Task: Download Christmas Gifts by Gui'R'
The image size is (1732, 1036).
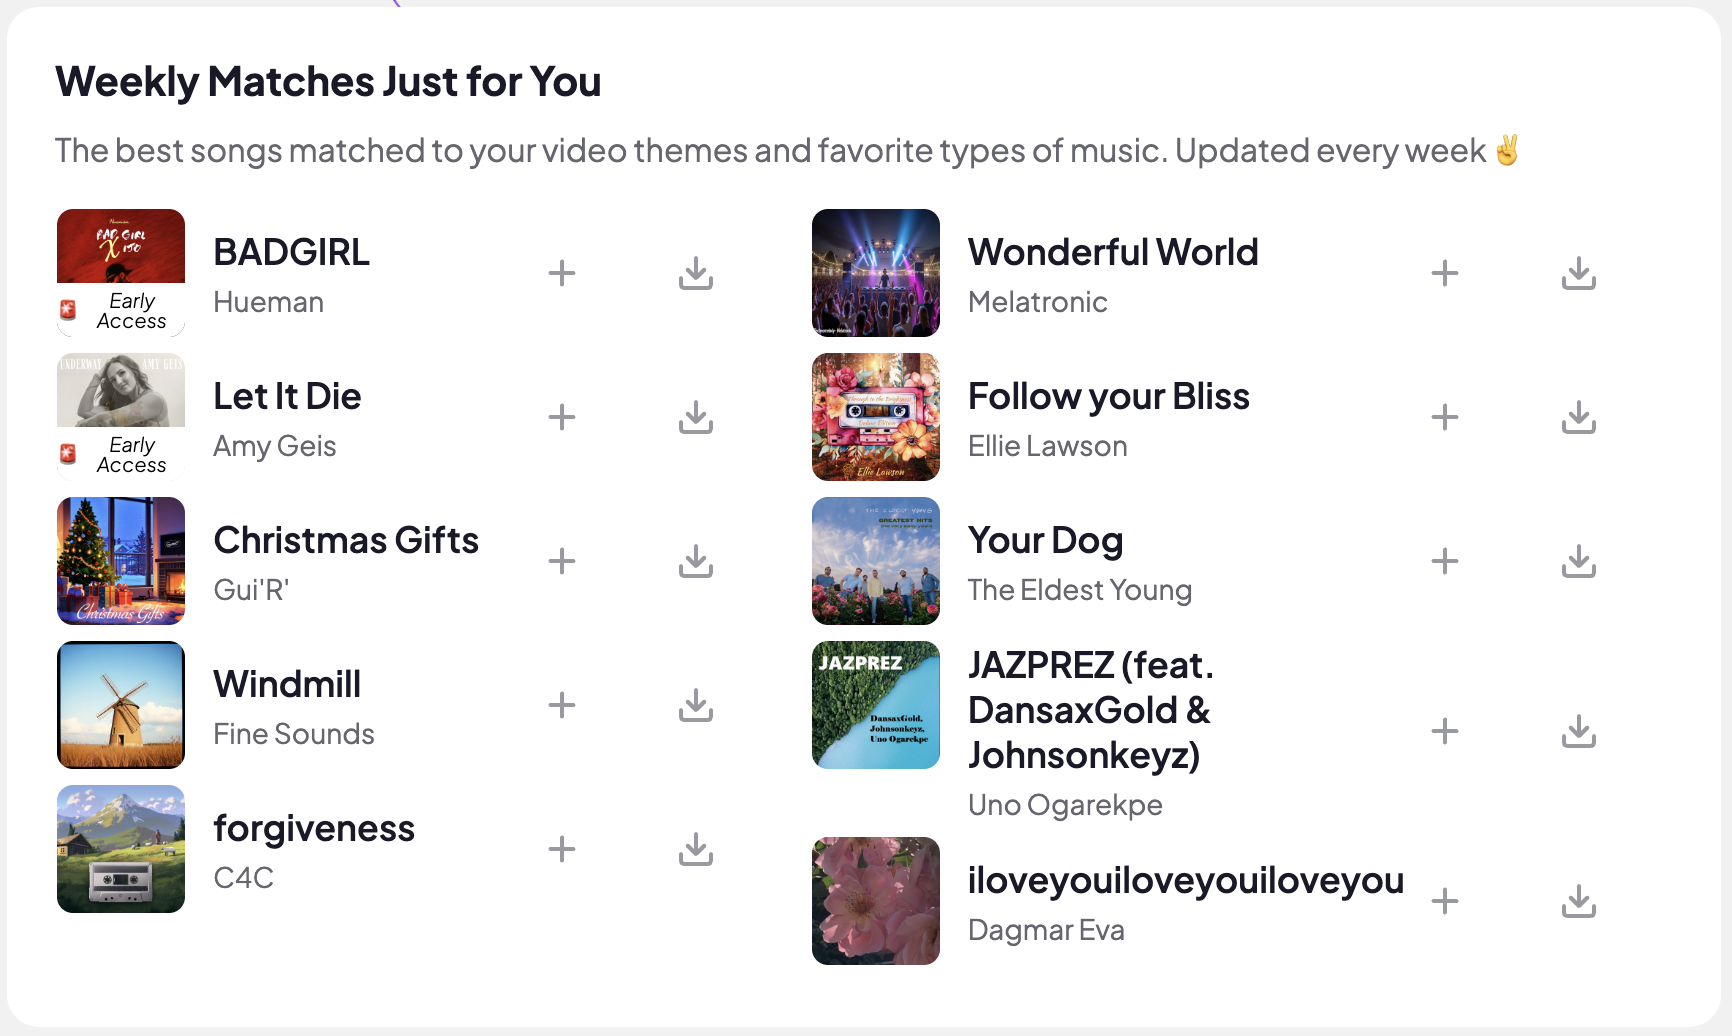Action: click(696, 561)
